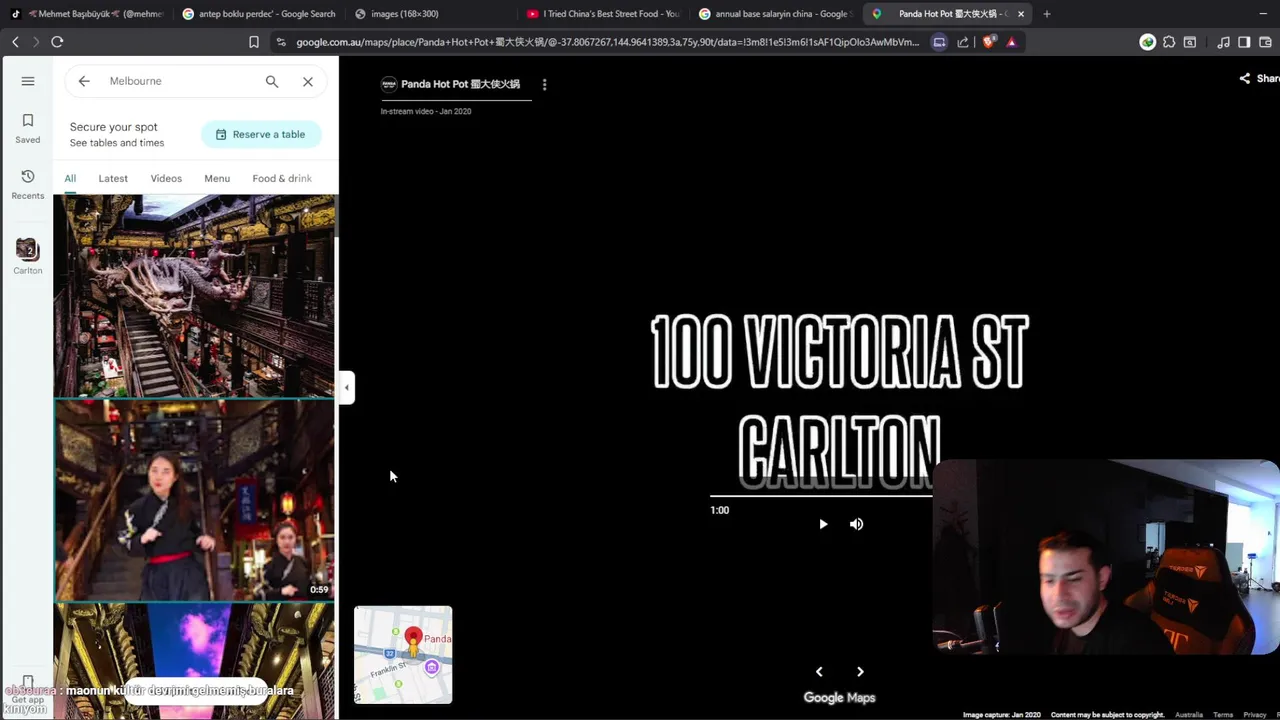Toggle the browser sidebar panel icon
This screenshot has height=720, width=1280.
[x=1244, y=42]
